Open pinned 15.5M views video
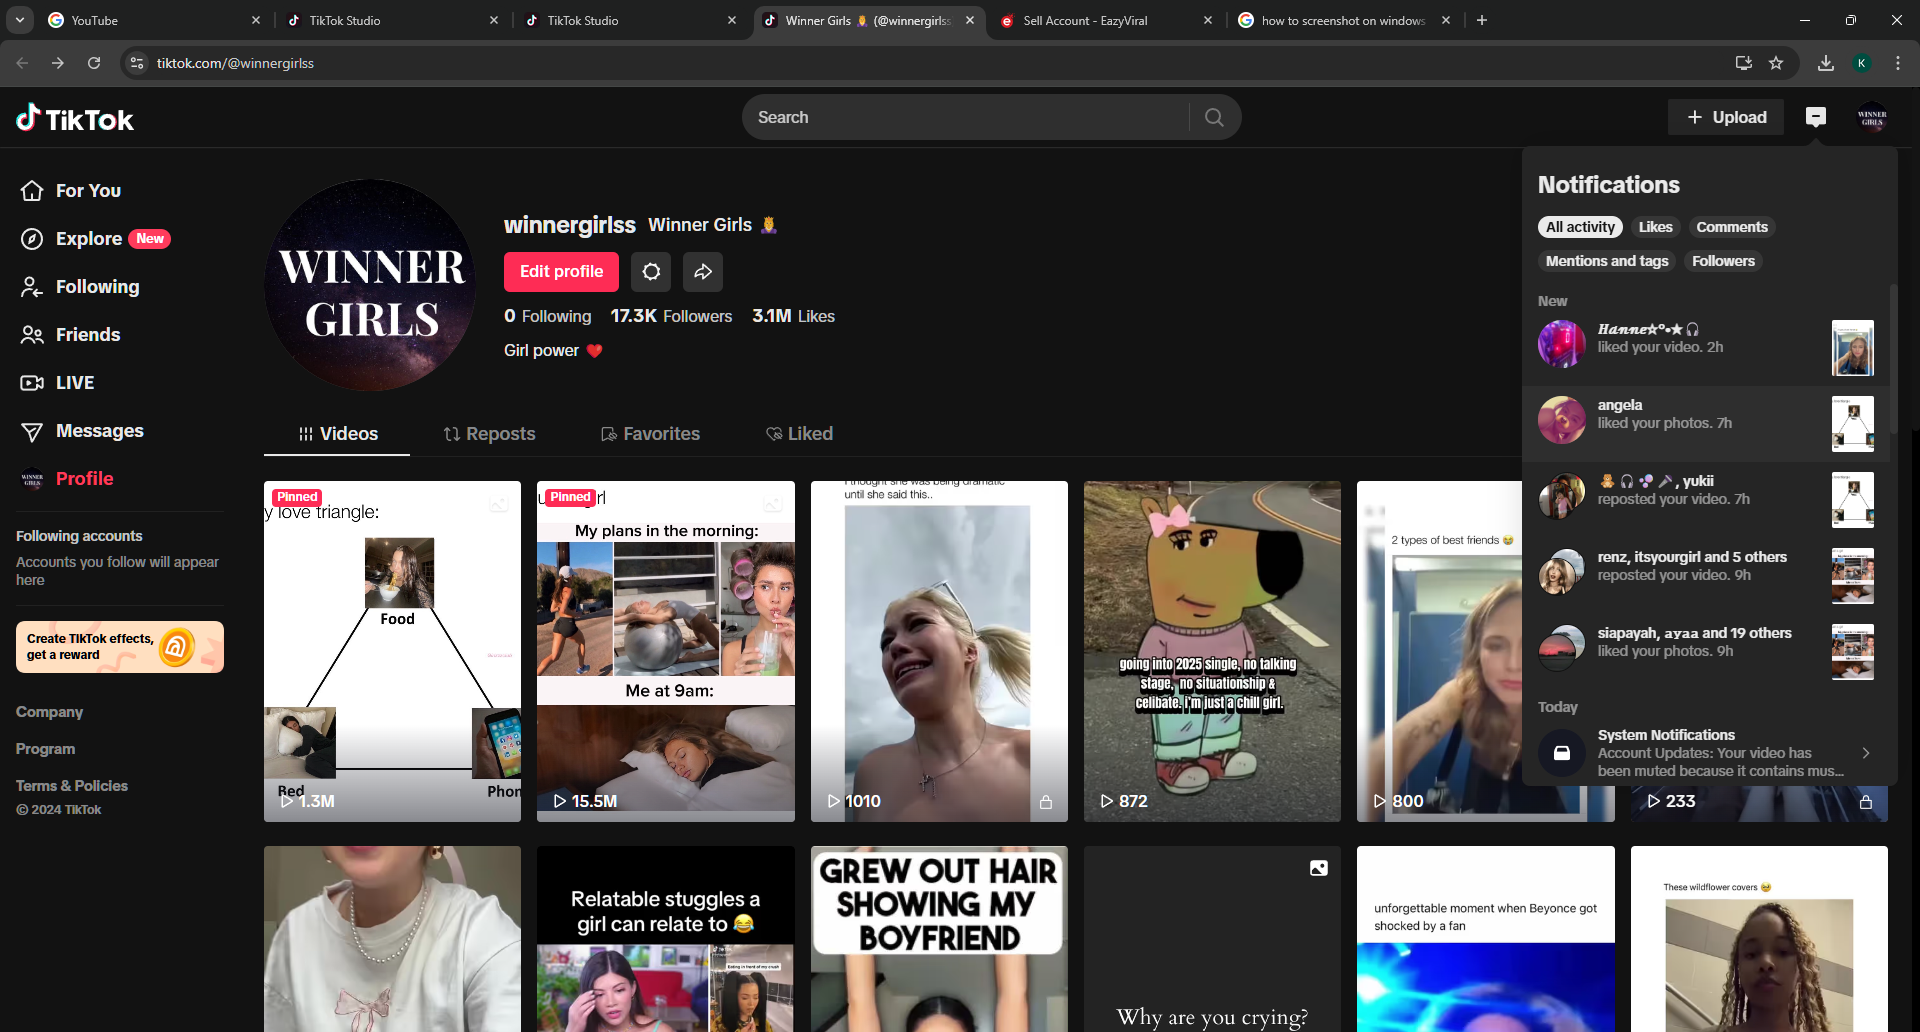This screenshot has width=1920, height=1032. click(x=666, y=652)
